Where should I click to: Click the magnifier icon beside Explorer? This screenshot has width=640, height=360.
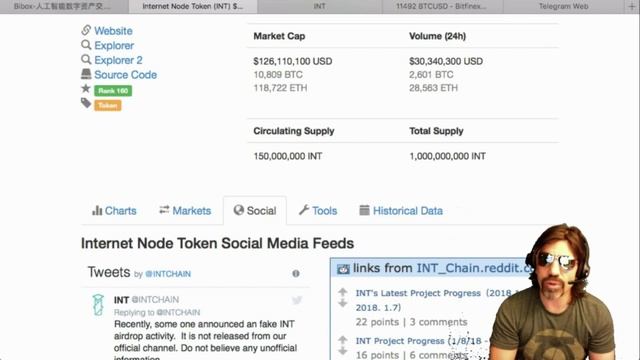click(x=86, y=44)
